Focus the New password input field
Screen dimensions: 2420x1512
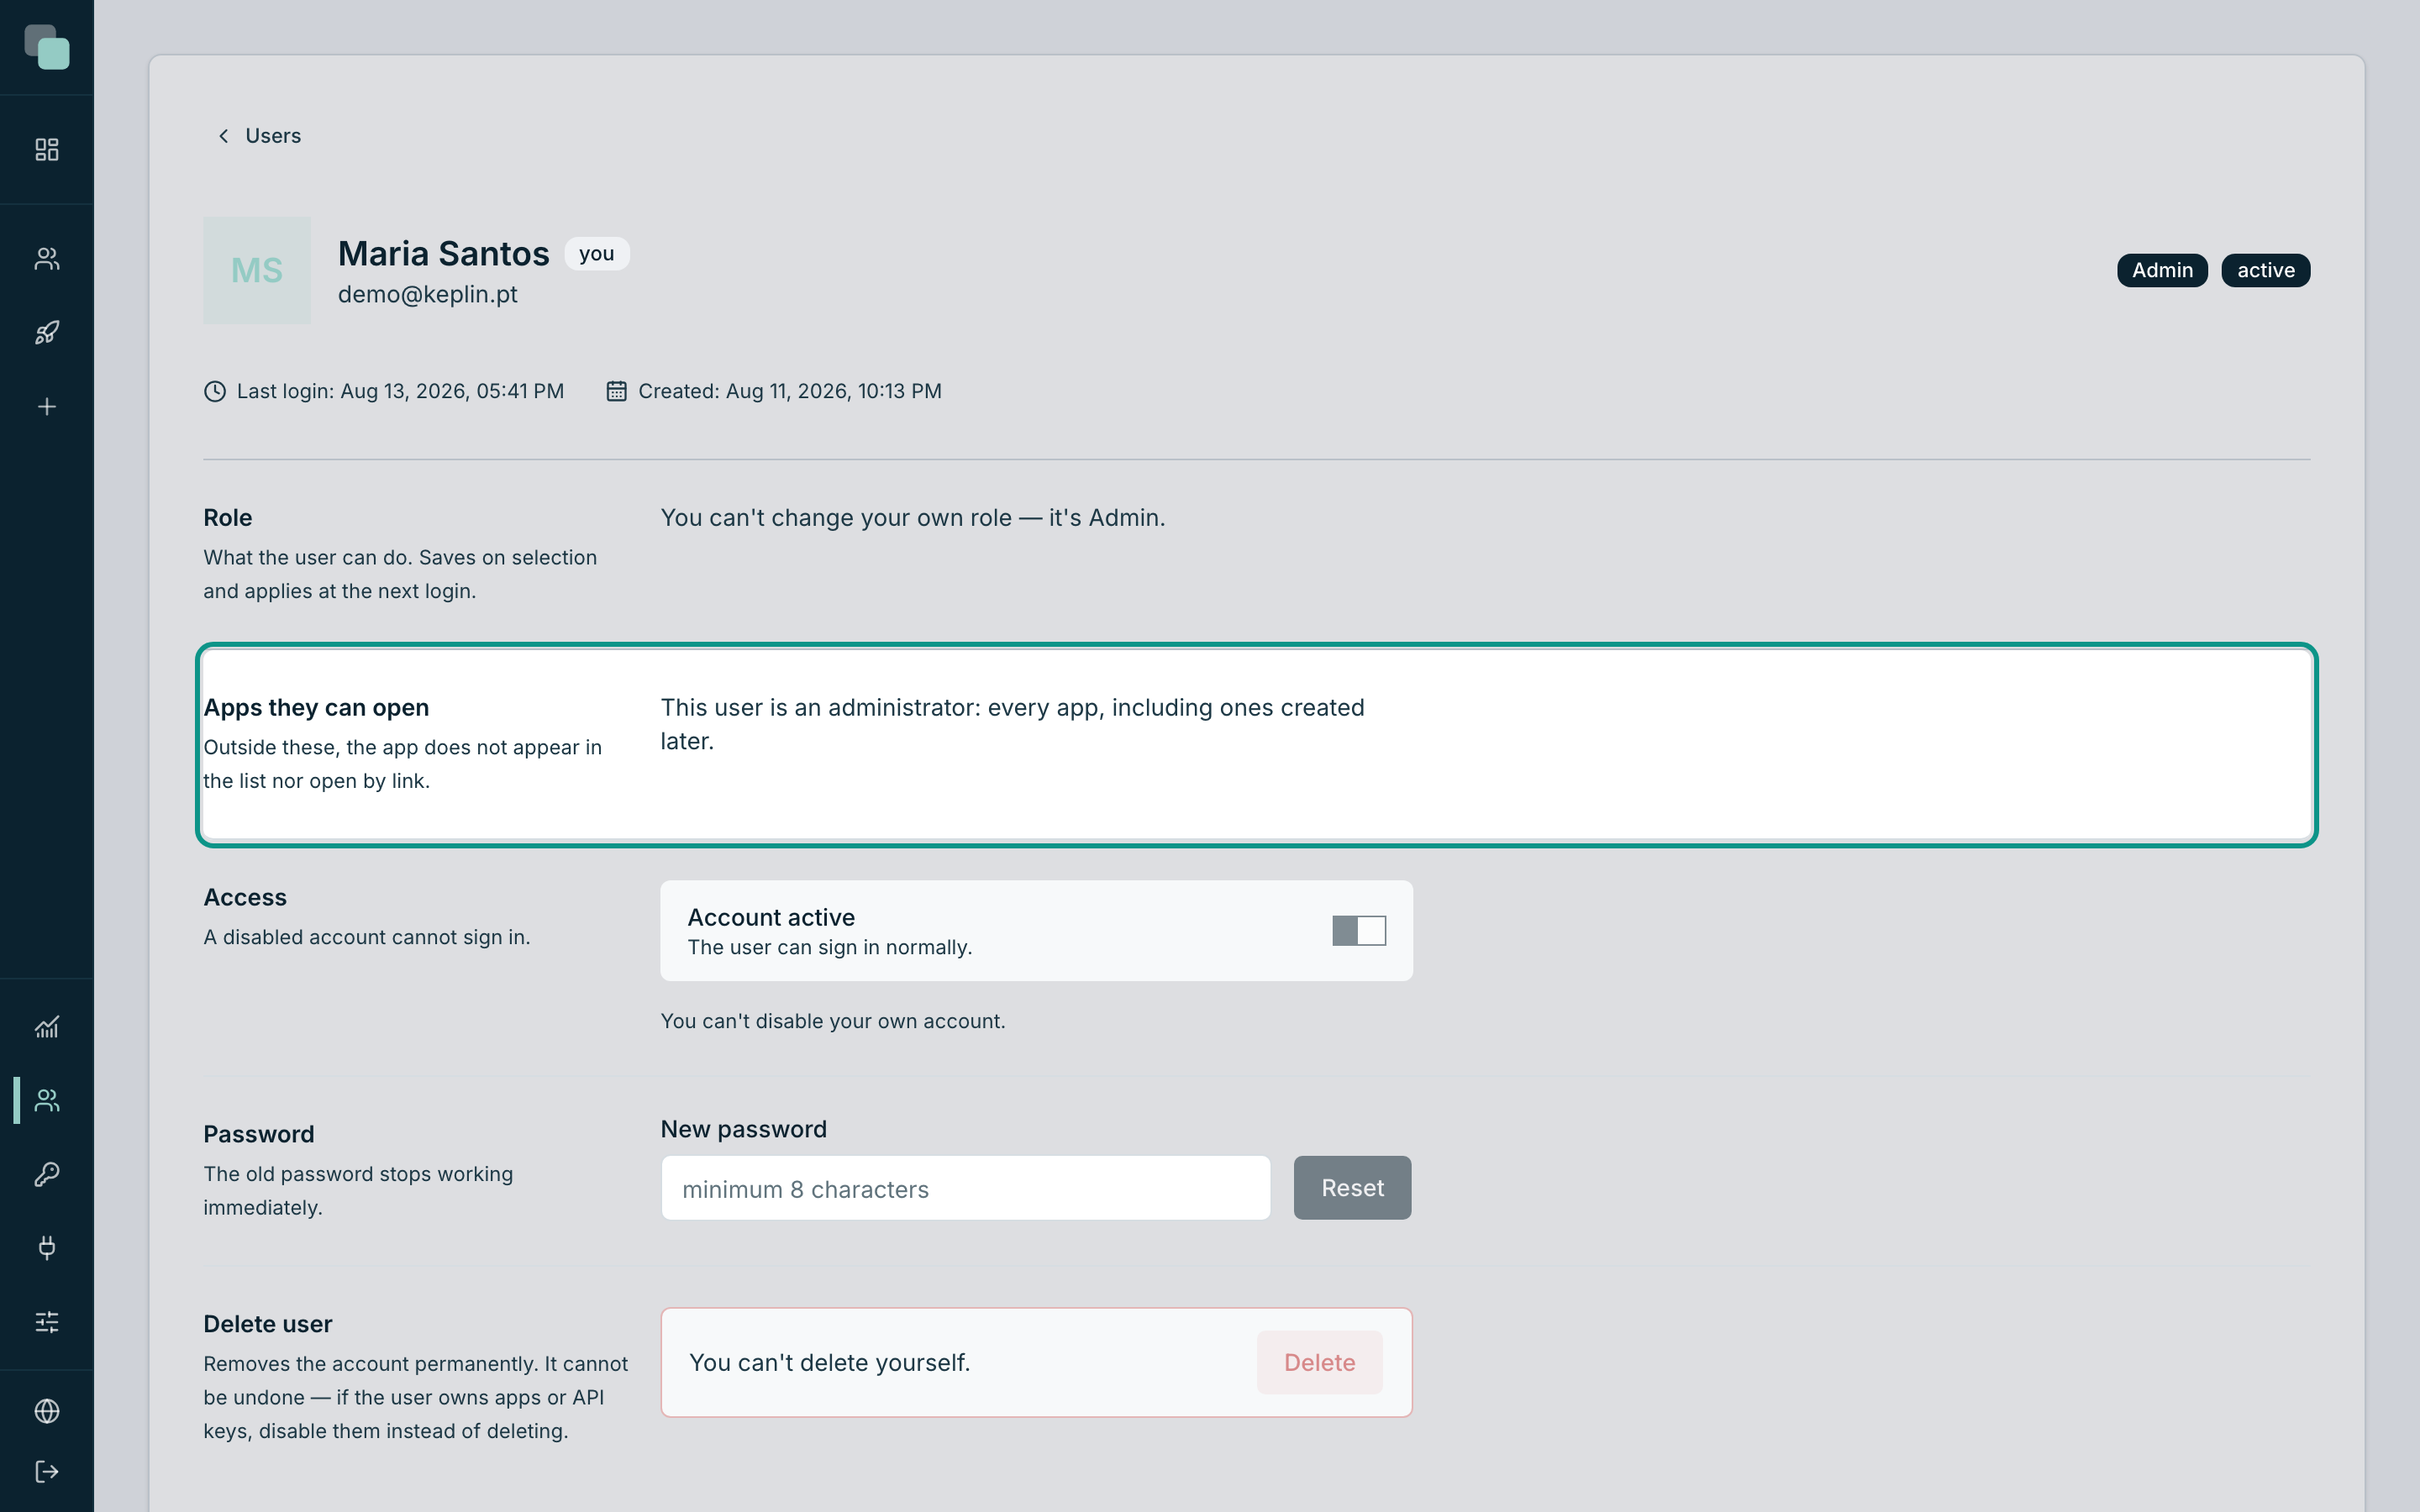pyautogui.click(x=965, y=1188)
